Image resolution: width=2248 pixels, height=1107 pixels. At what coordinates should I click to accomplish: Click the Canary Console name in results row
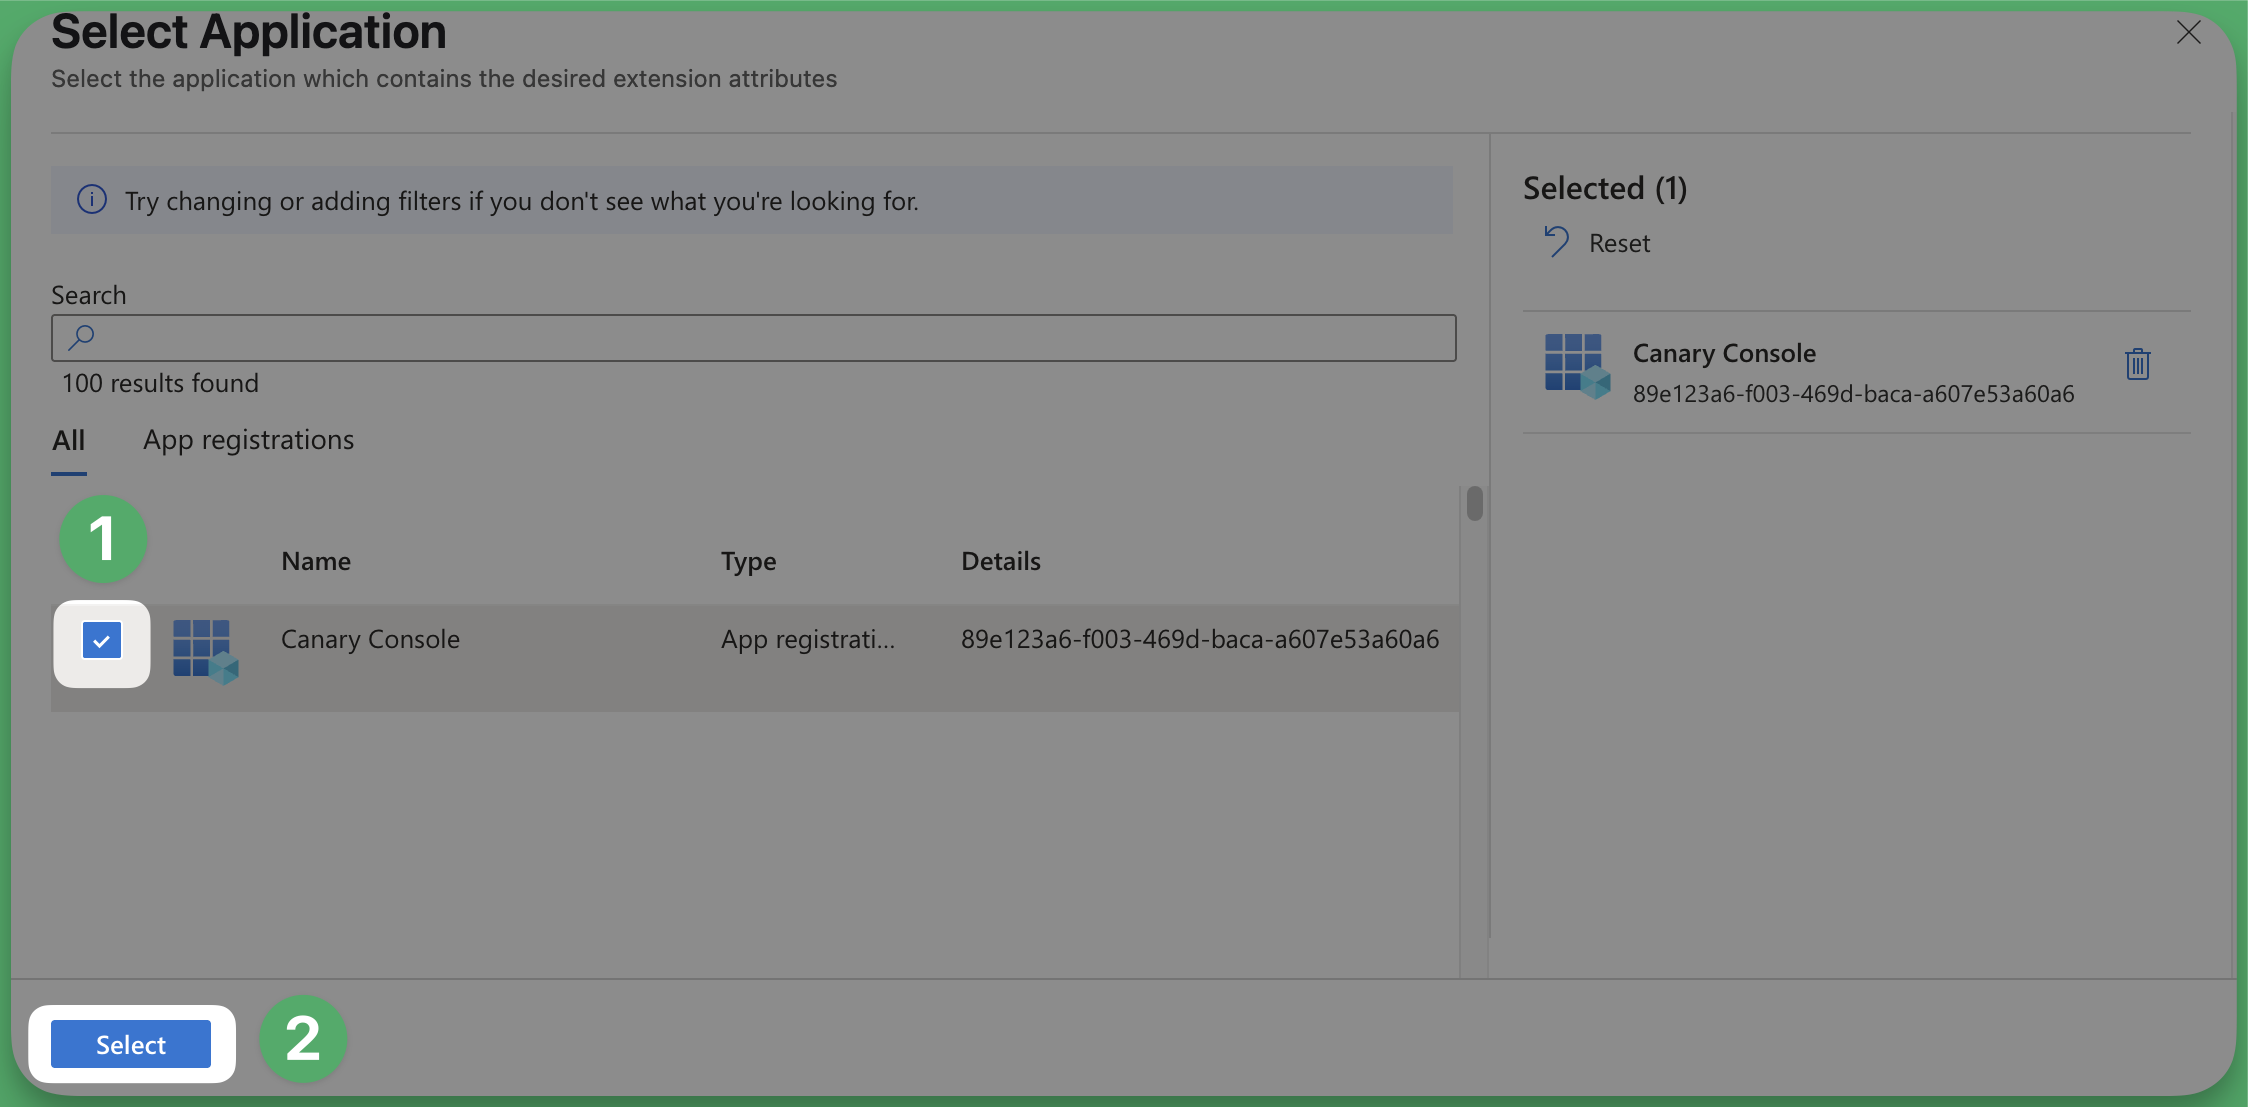point(370,639)
